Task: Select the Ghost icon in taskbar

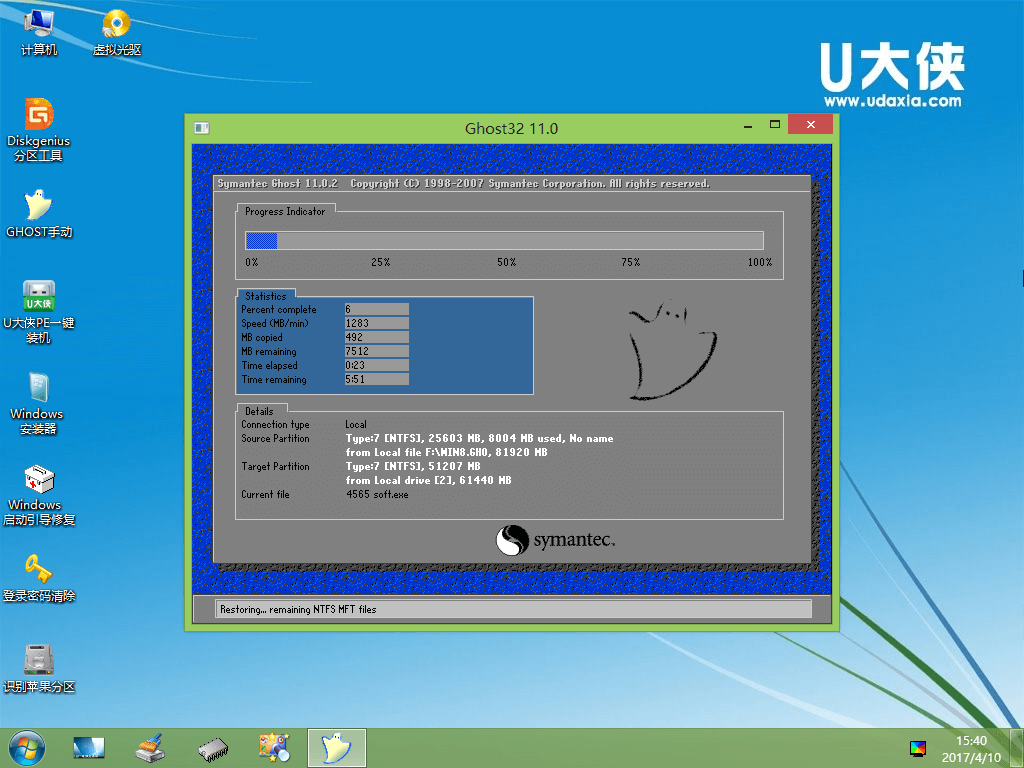Action: [x=336, y=748]
